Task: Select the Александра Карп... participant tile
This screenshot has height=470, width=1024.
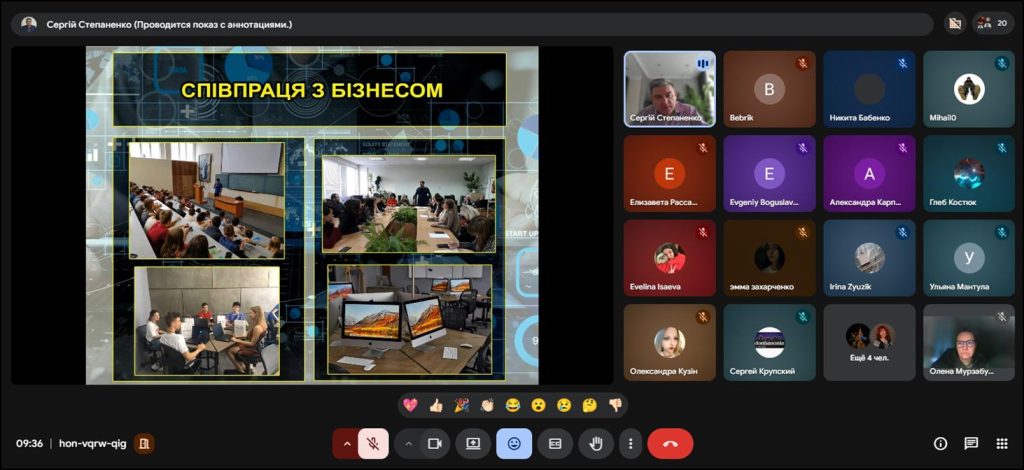Action: click(869, 174)
